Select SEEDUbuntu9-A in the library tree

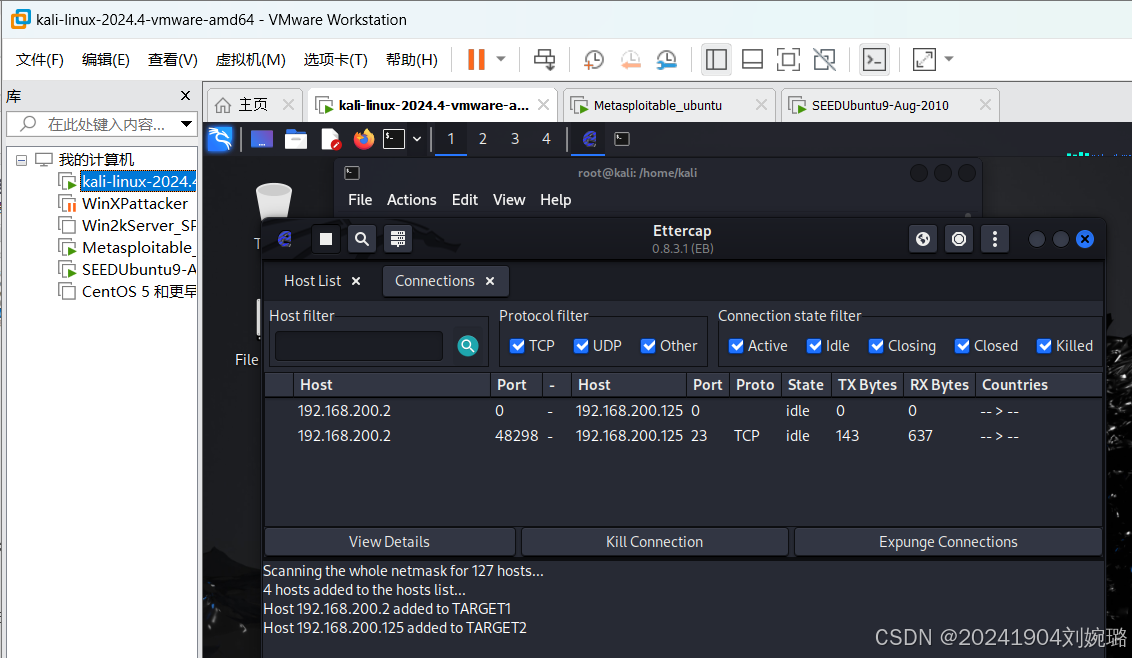tap(139, 269)
